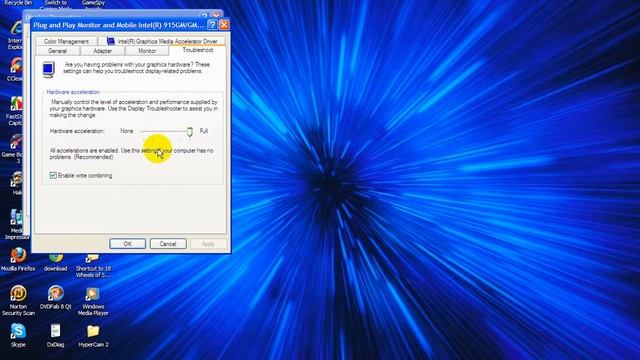
Task: Click the 'Full' slider label
Action: (204, 131)
